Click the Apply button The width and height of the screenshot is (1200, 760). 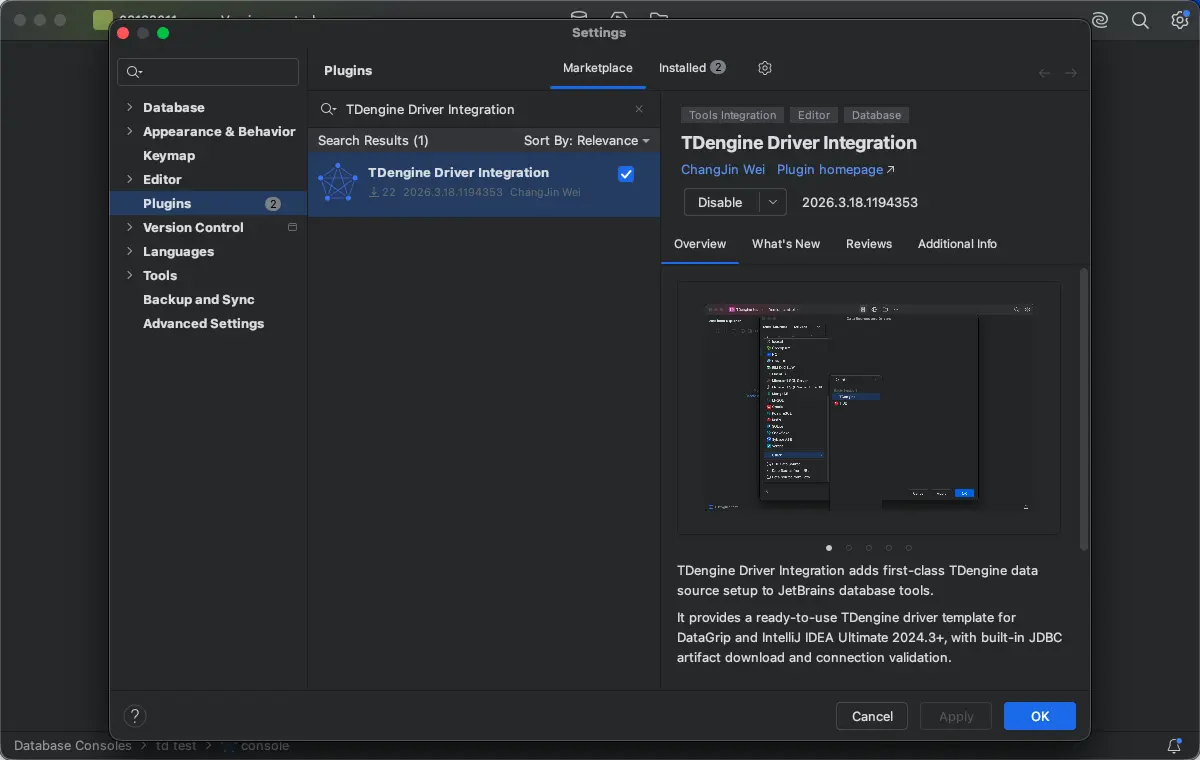pyautogui.click(x=956, y=716)
